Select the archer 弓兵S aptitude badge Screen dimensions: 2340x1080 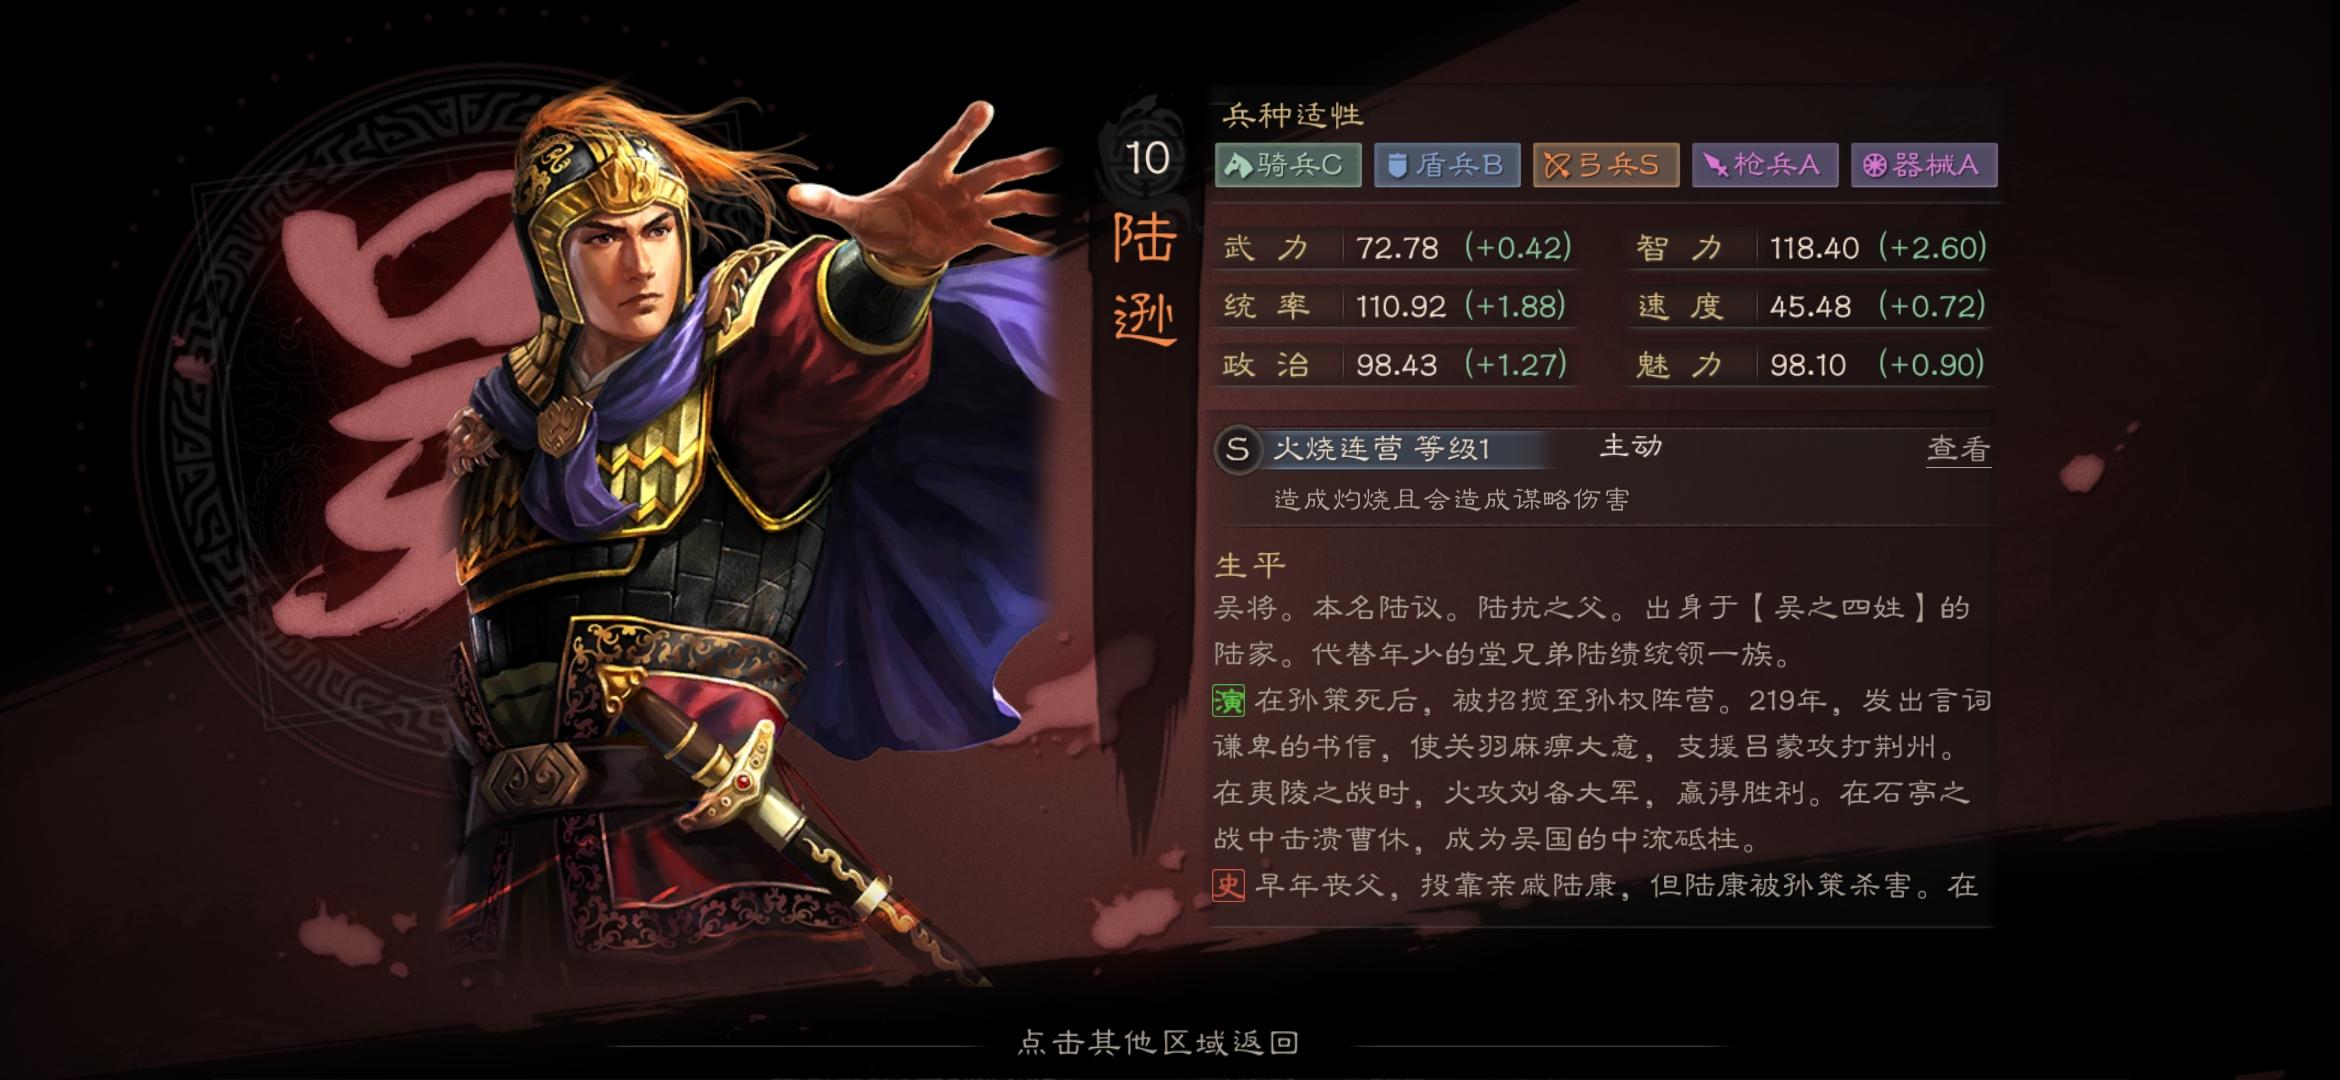(x=1606, y=165)
